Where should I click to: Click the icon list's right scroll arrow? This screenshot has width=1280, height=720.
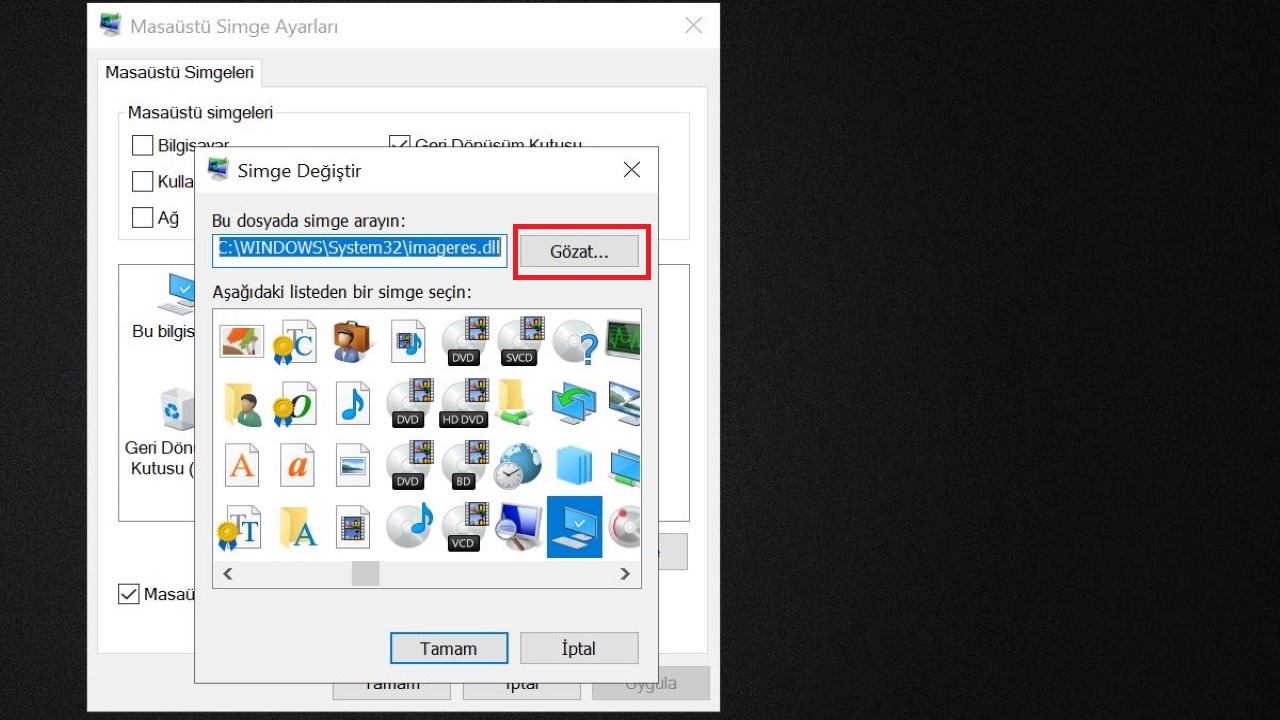(x=625, y=574)
